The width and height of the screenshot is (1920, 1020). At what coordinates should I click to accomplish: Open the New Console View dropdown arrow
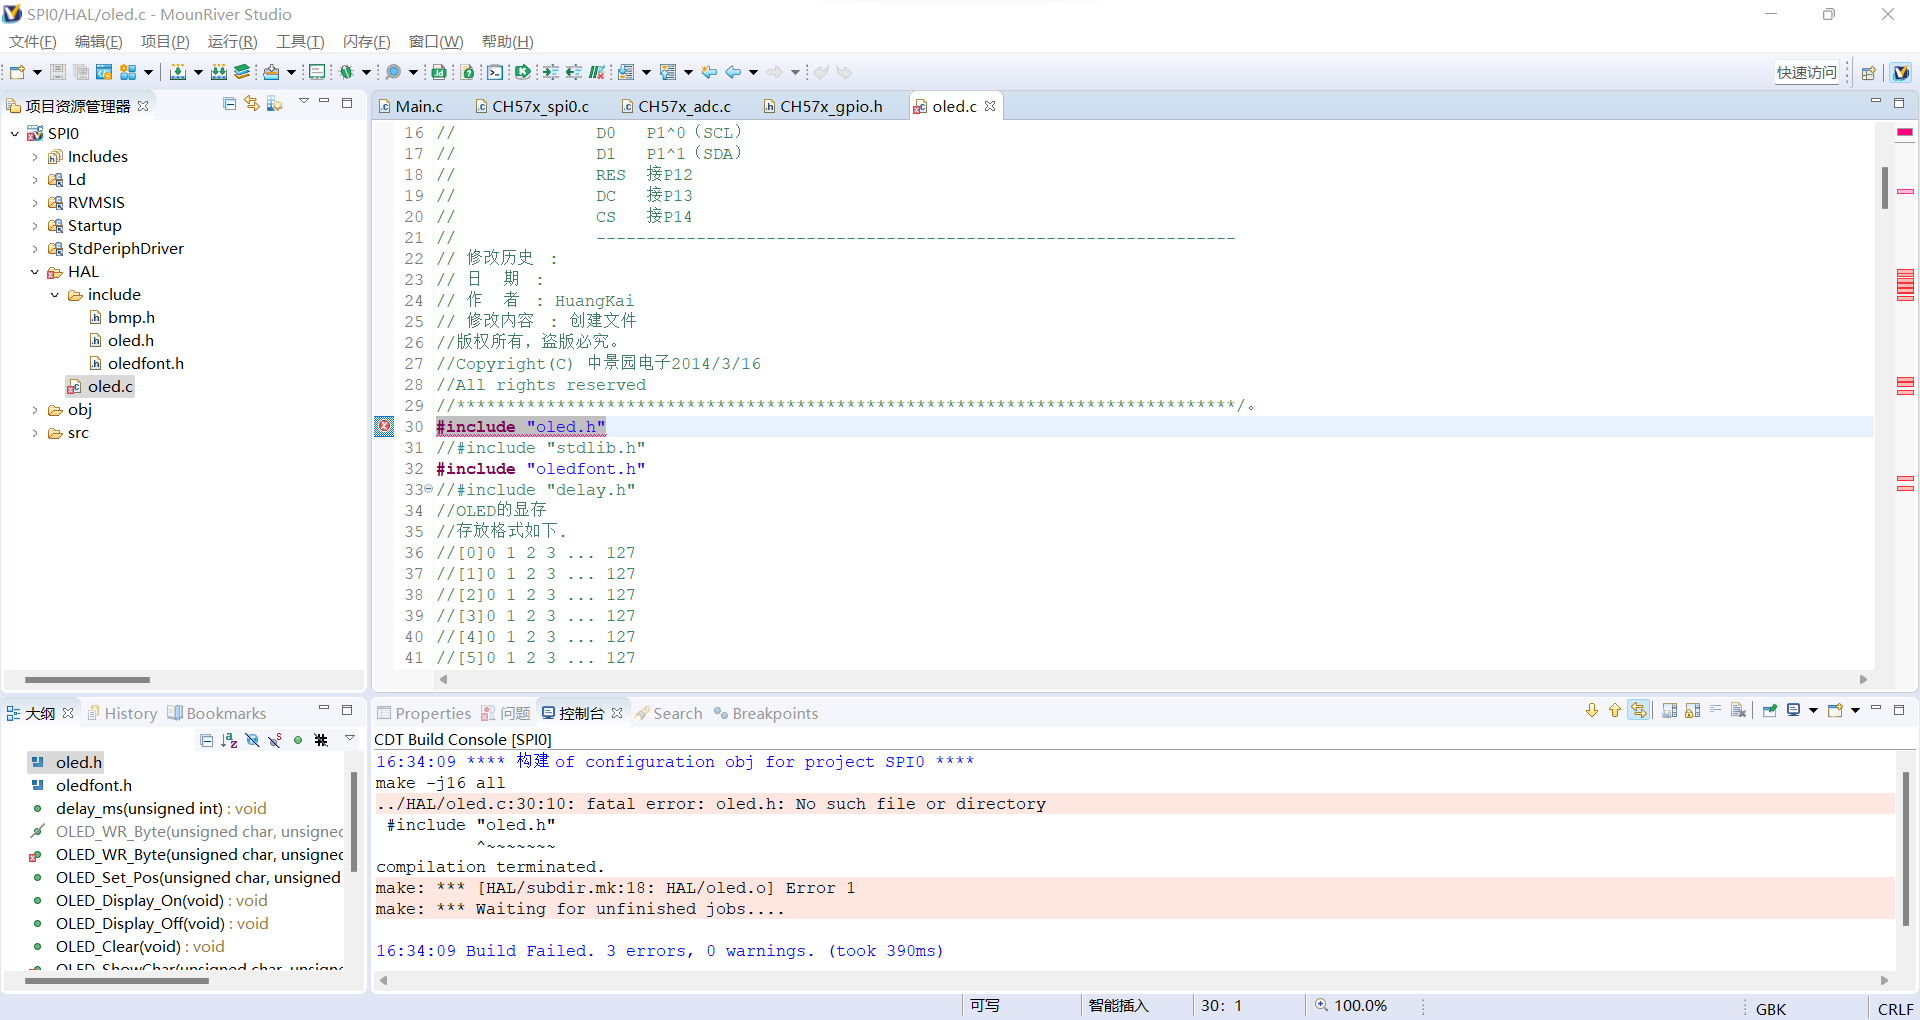pyautogui.click(x=1855, y=710)
